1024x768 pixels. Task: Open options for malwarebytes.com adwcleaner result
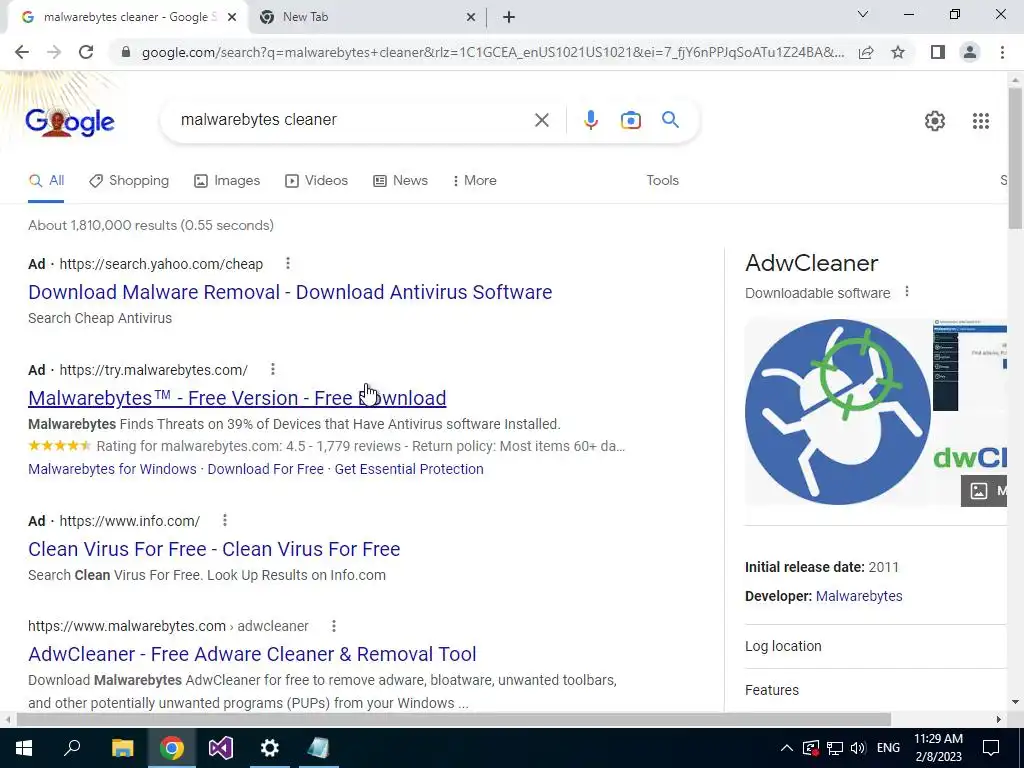pos(334,626)
